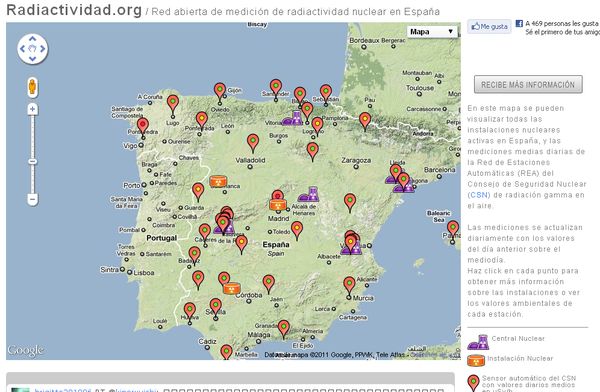This screenshot has width=600, height=392.
Task: Click the Instalación Nuclear legend icon
Action: [x=476, y=360]
